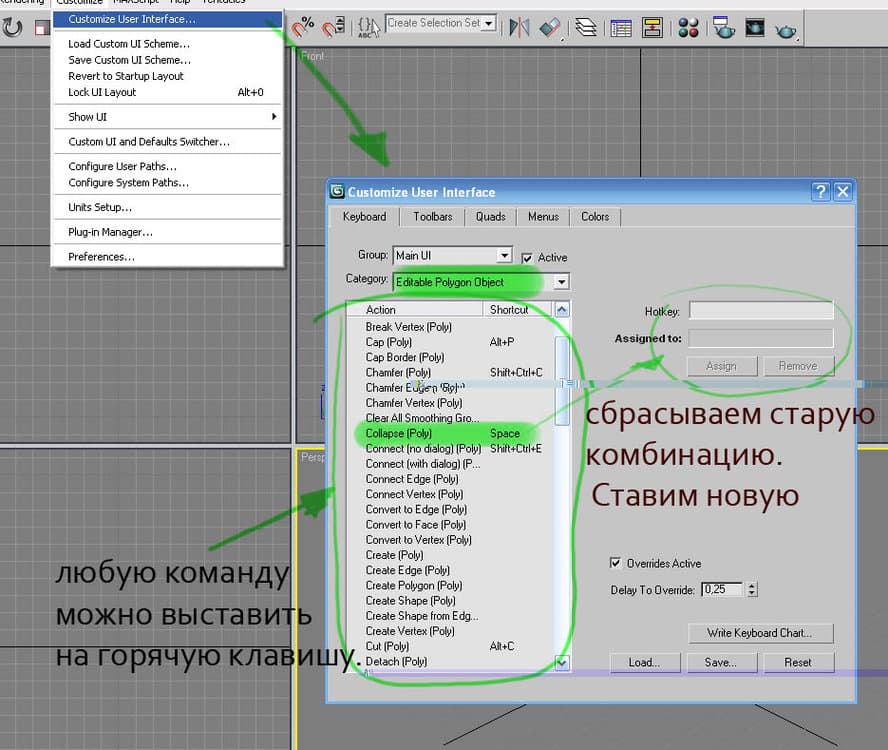Open the Schematic View icon
This screenshot has height=750, width=888.
click(652, 26)
